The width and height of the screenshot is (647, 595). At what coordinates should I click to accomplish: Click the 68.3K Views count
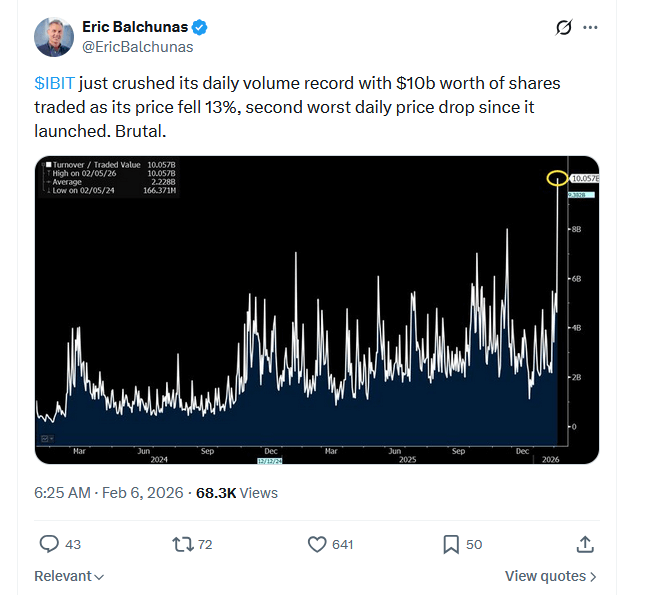coord(237,493)
